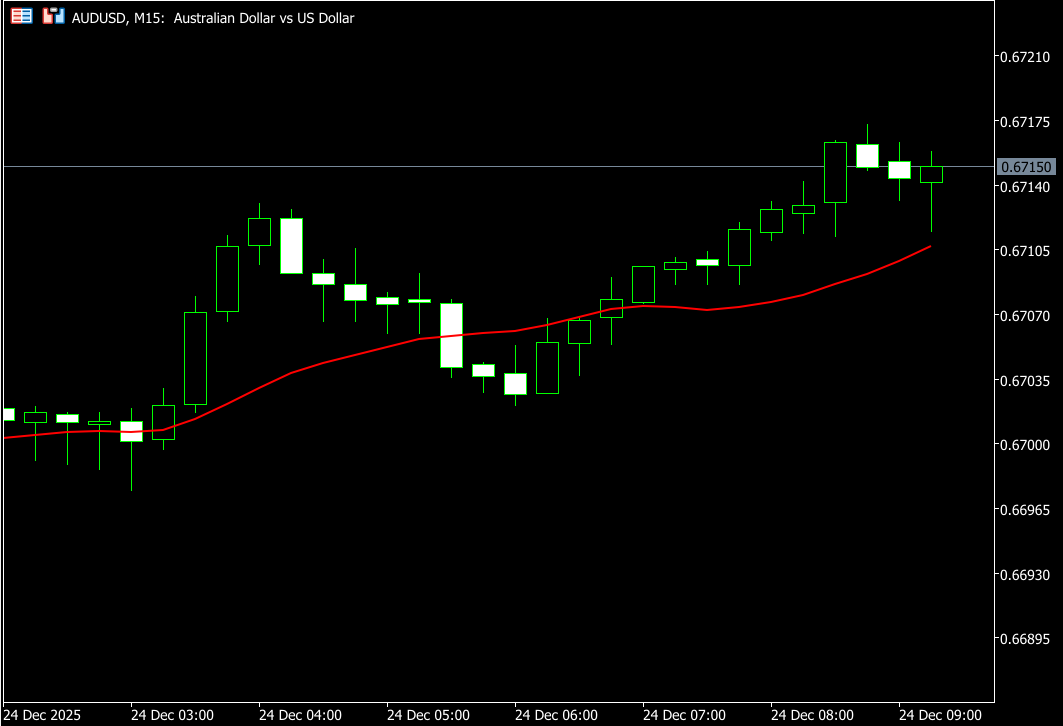
Task: Click the large white bearish candle after 05:00
Action: (x=451, y=335)
